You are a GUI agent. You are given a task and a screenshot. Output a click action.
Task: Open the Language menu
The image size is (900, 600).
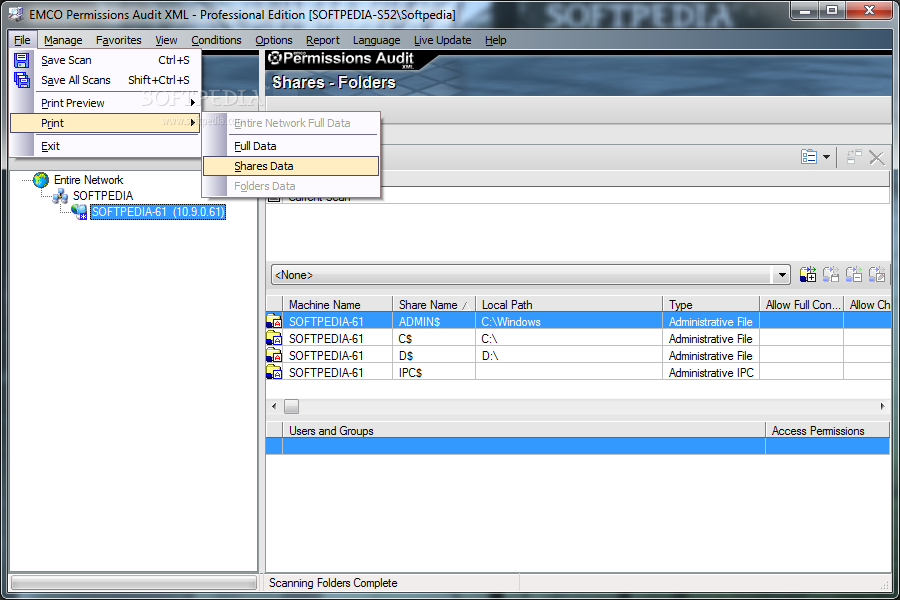377,40
